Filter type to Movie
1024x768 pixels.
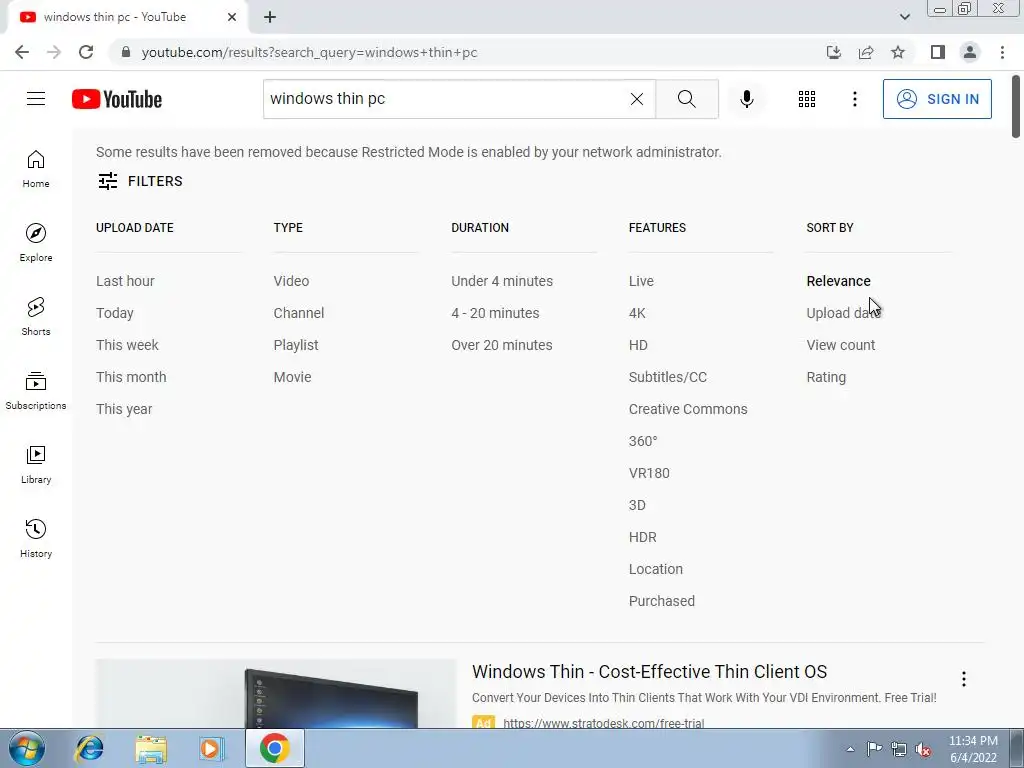(x=293, y=377)
